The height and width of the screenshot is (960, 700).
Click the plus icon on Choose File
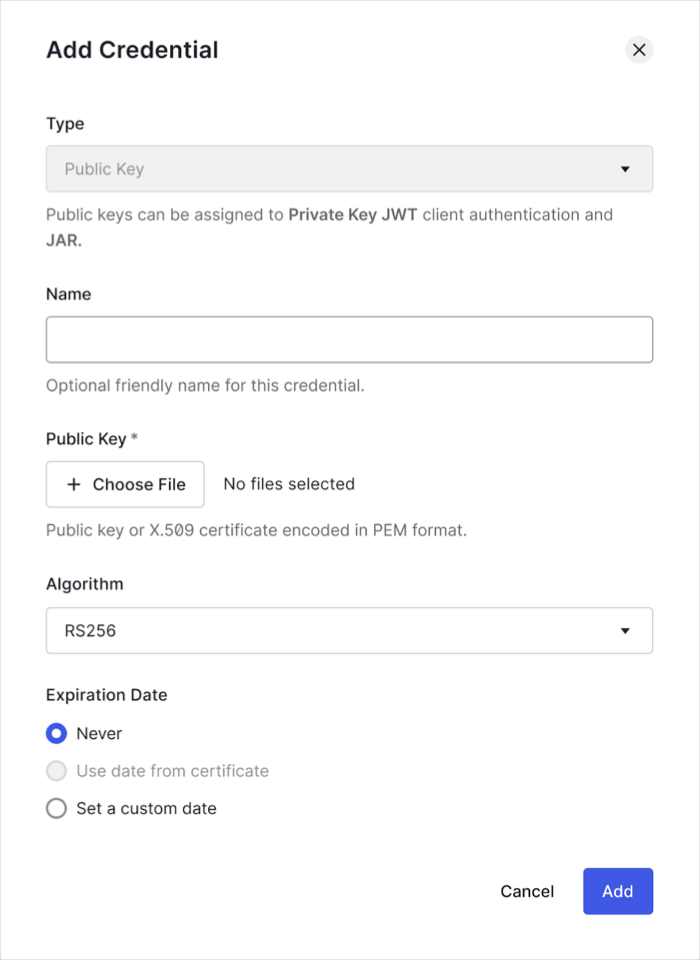click(x=73, y=484)
